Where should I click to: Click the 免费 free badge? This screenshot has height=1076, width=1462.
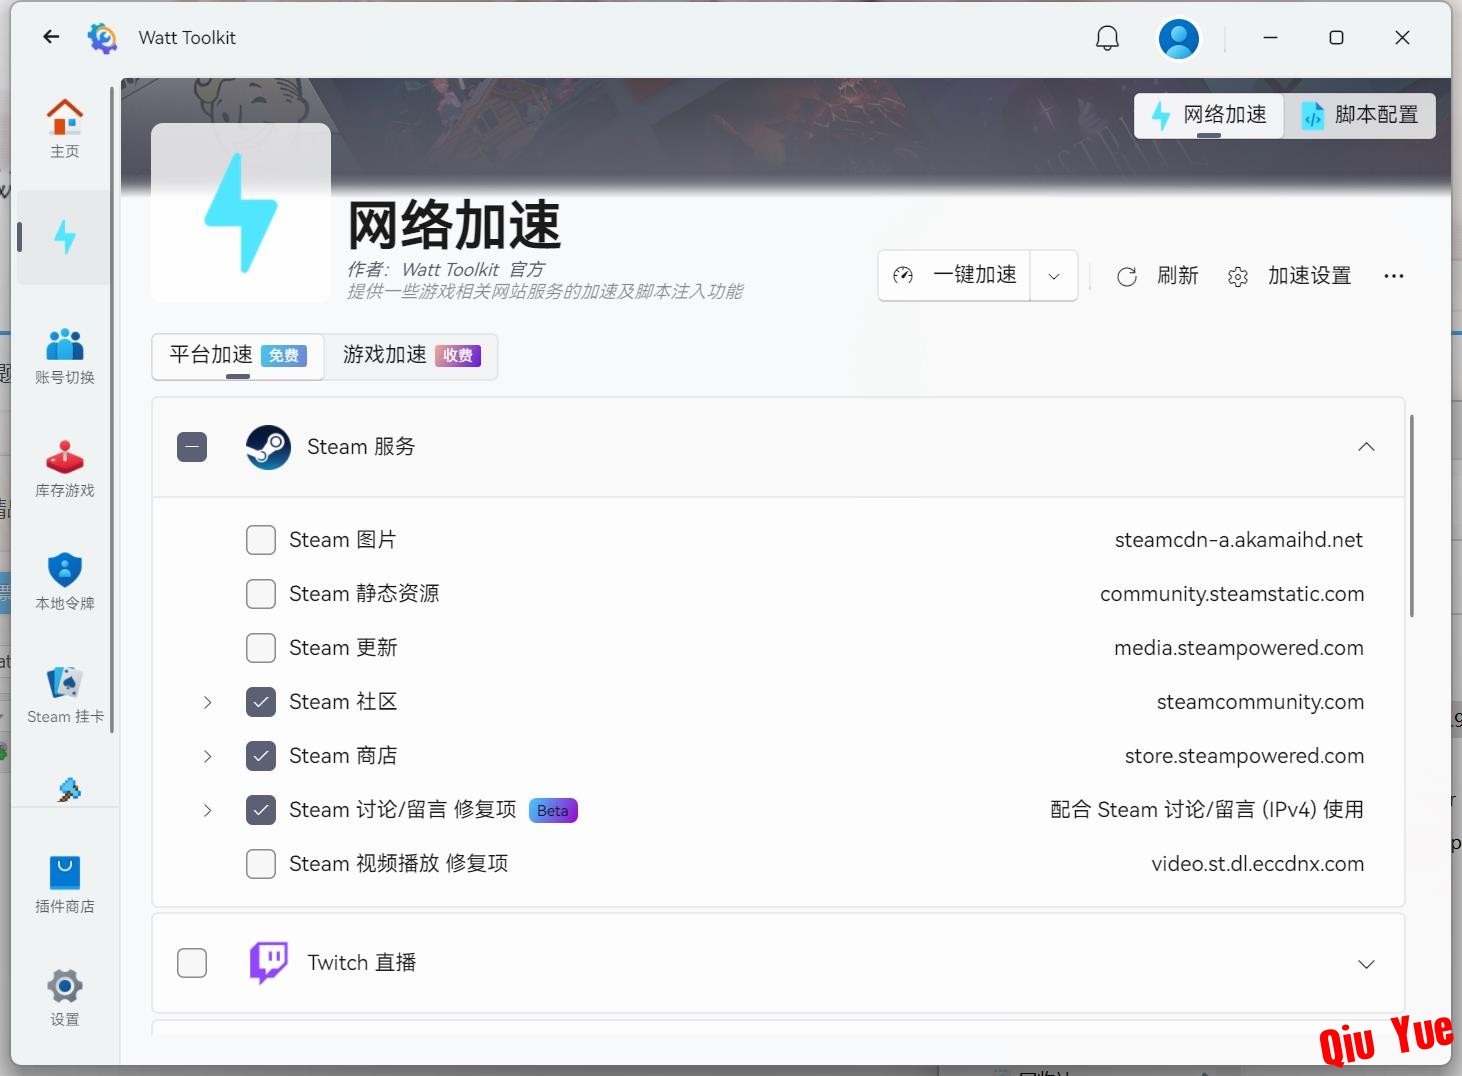(x=284, y=356)
